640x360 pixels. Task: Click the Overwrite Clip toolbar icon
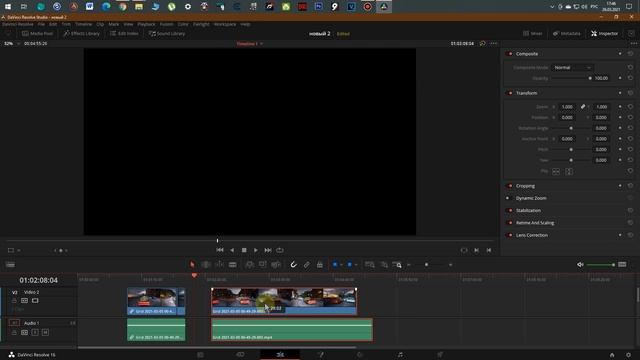pyautogui.click(x=263, y=265)
